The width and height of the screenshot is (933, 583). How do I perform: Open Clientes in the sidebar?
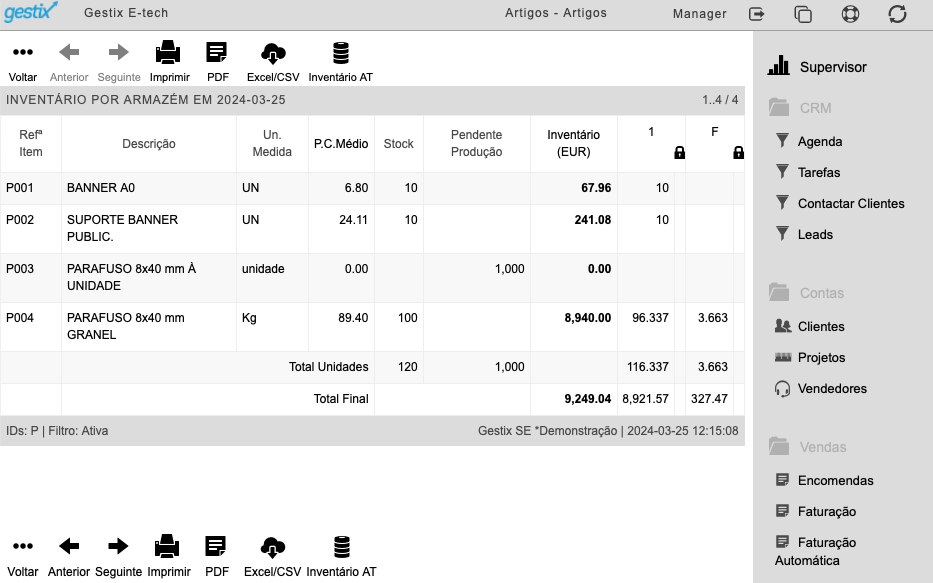pos(810,327)
